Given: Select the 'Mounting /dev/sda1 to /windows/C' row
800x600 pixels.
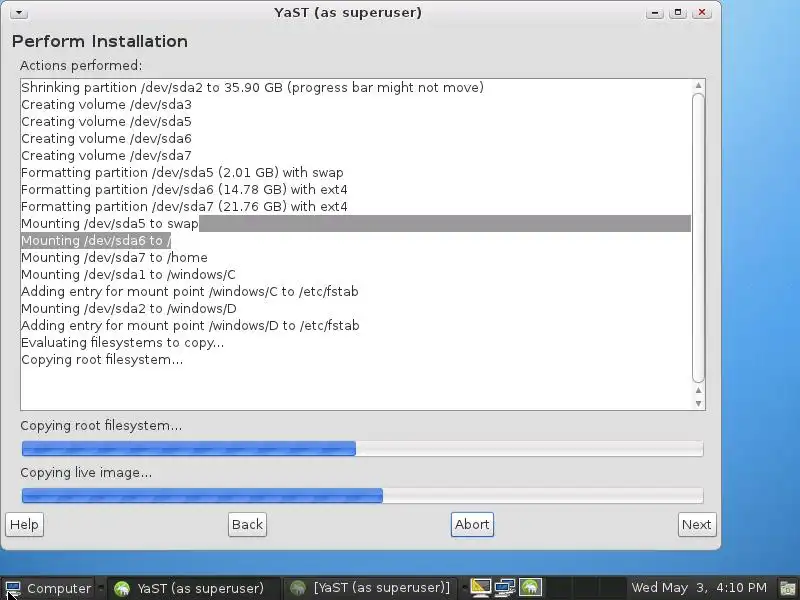Looking at the screenshot, I should coord(356,274).
